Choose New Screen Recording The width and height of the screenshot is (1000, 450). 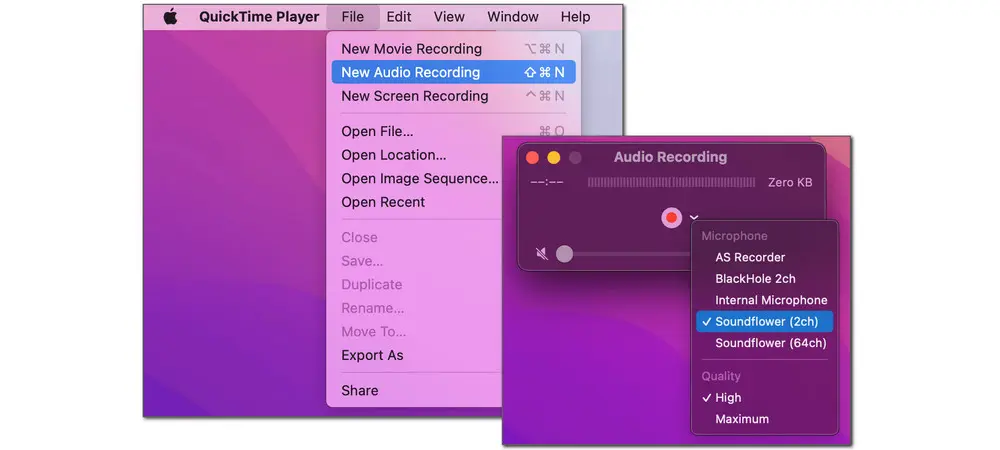click(x=453, y=96)
